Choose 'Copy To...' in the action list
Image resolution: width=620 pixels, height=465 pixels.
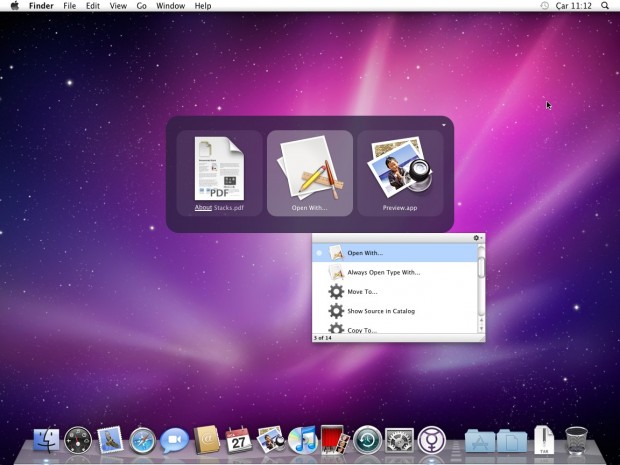[395, 328]
